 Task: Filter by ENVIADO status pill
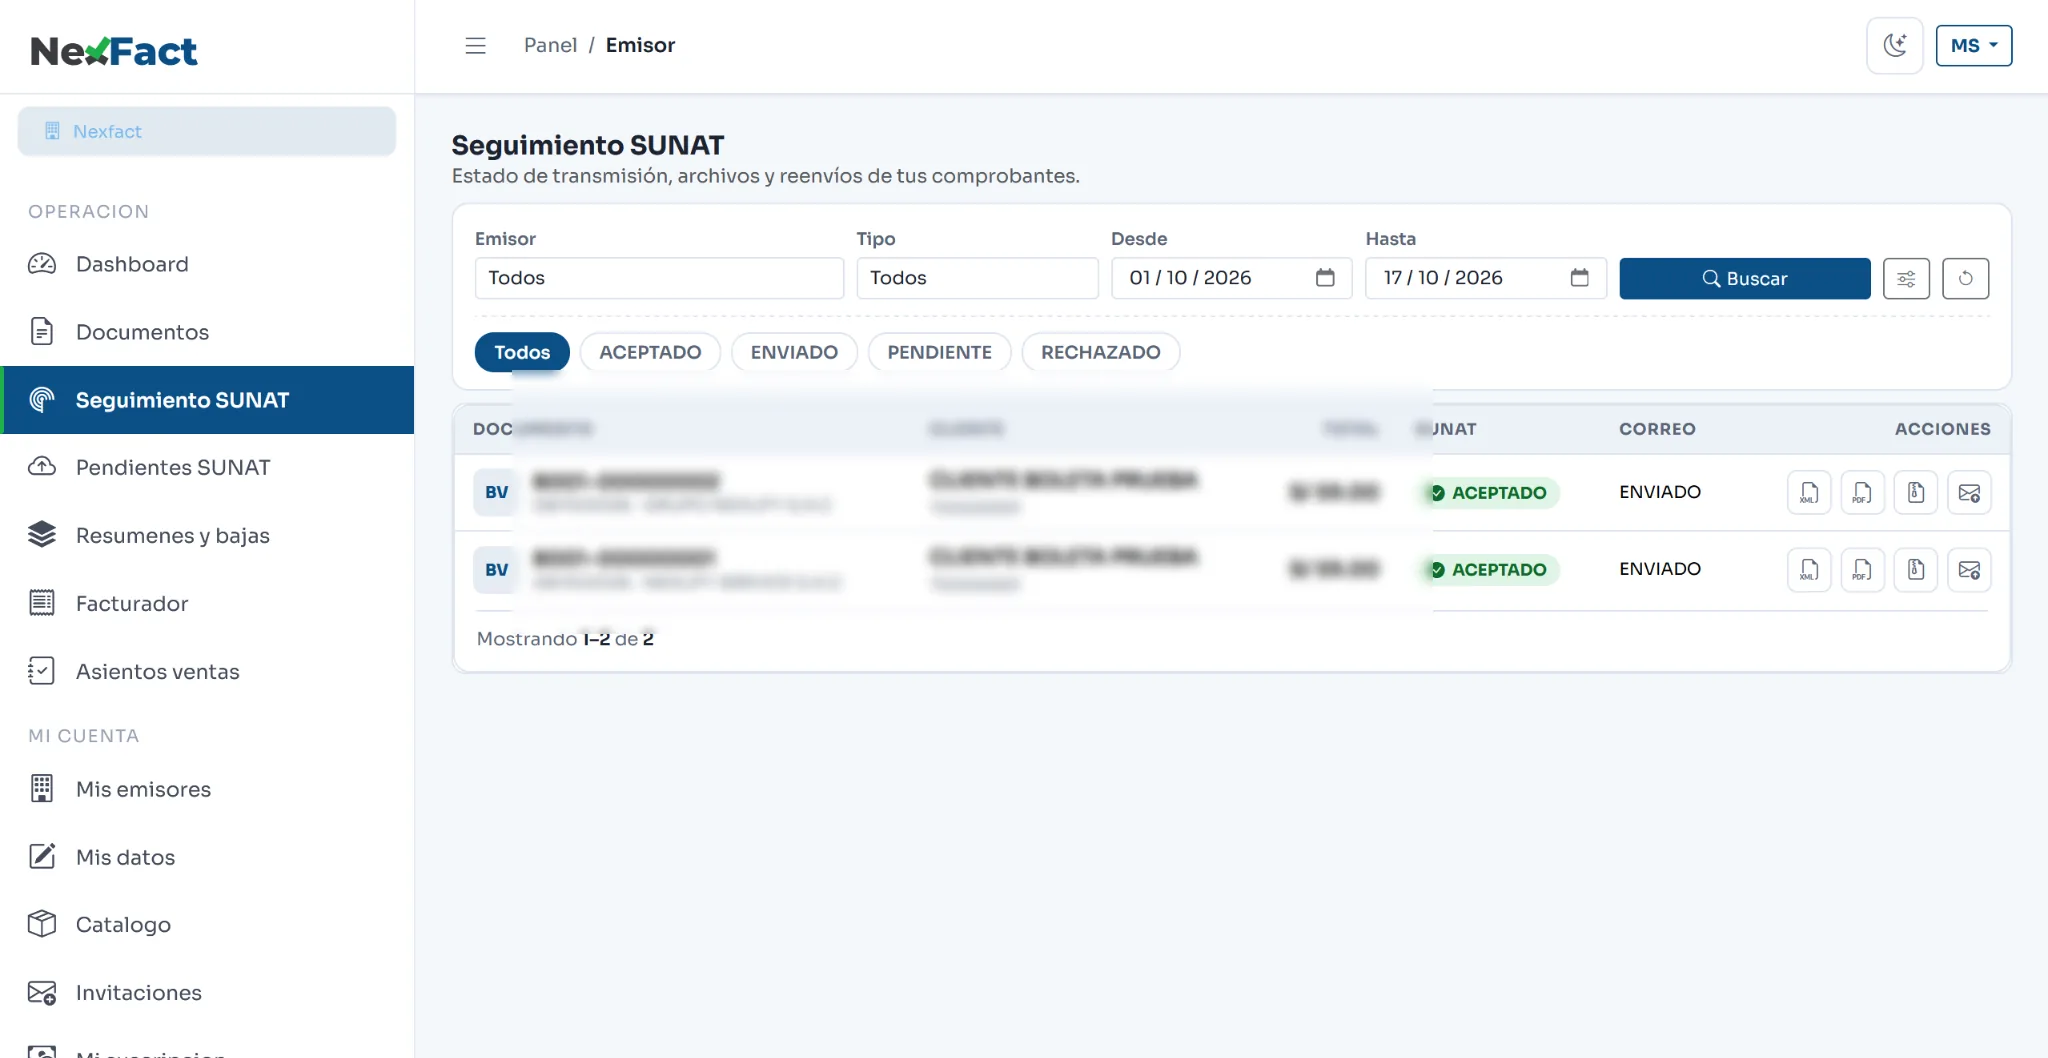pos(794,352)
